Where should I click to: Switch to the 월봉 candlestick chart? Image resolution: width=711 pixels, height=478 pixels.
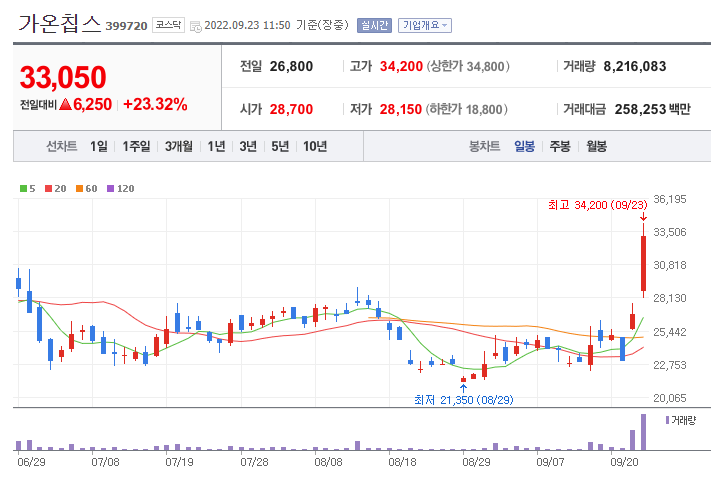[596, 146]
